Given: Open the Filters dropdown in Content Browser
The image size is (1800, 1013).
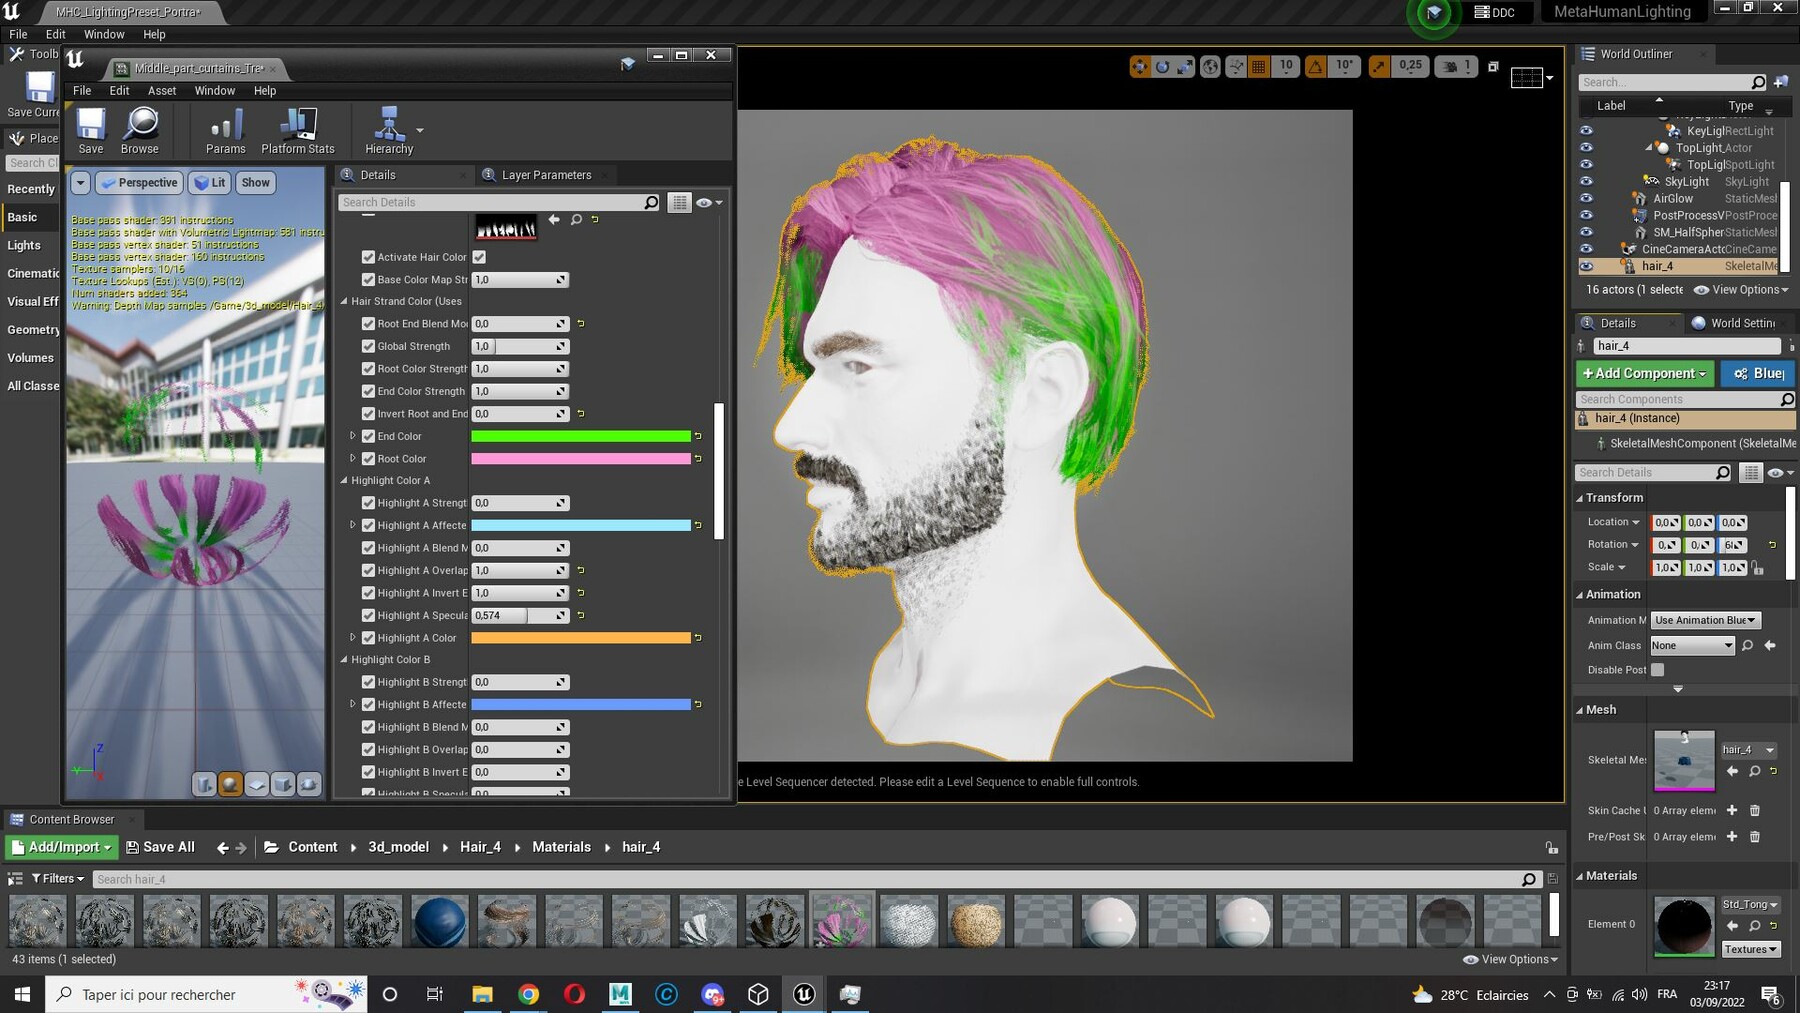Looking at the screenshot, I should pyautogui.click(x=58, y=879).
